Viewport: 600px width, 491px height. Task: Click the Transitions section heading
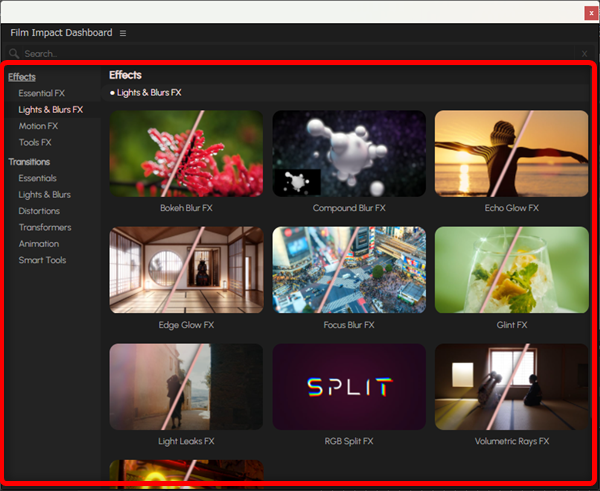29,161
